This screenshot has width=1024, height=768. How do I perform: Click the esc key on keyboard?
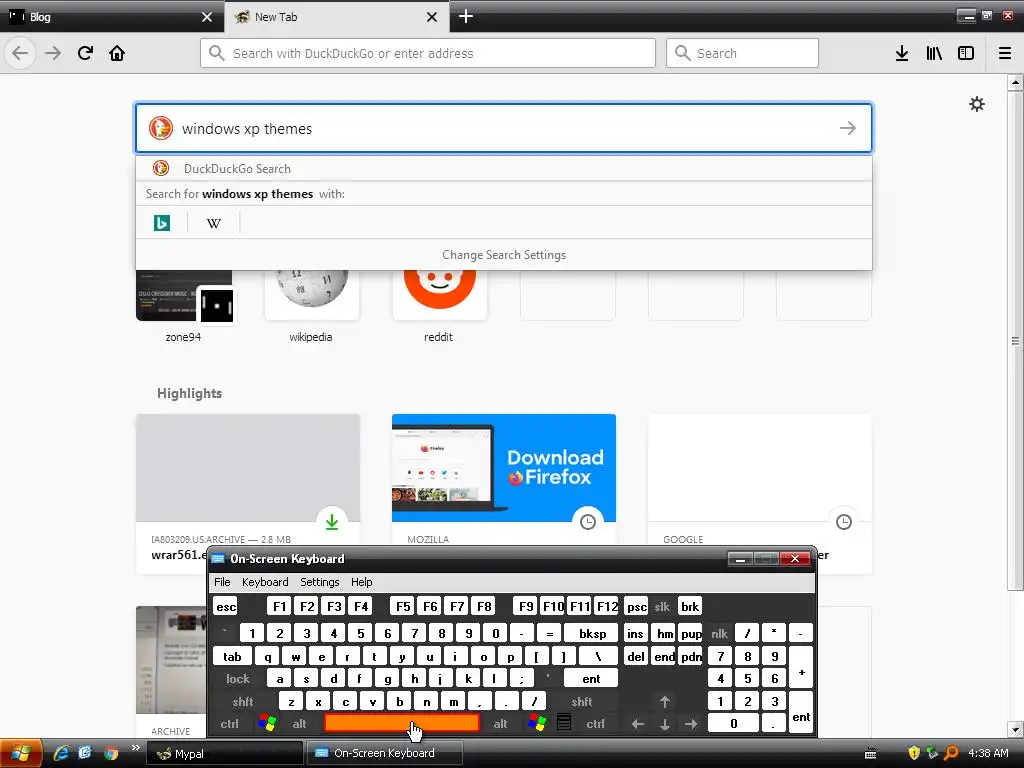coord(225,606)
